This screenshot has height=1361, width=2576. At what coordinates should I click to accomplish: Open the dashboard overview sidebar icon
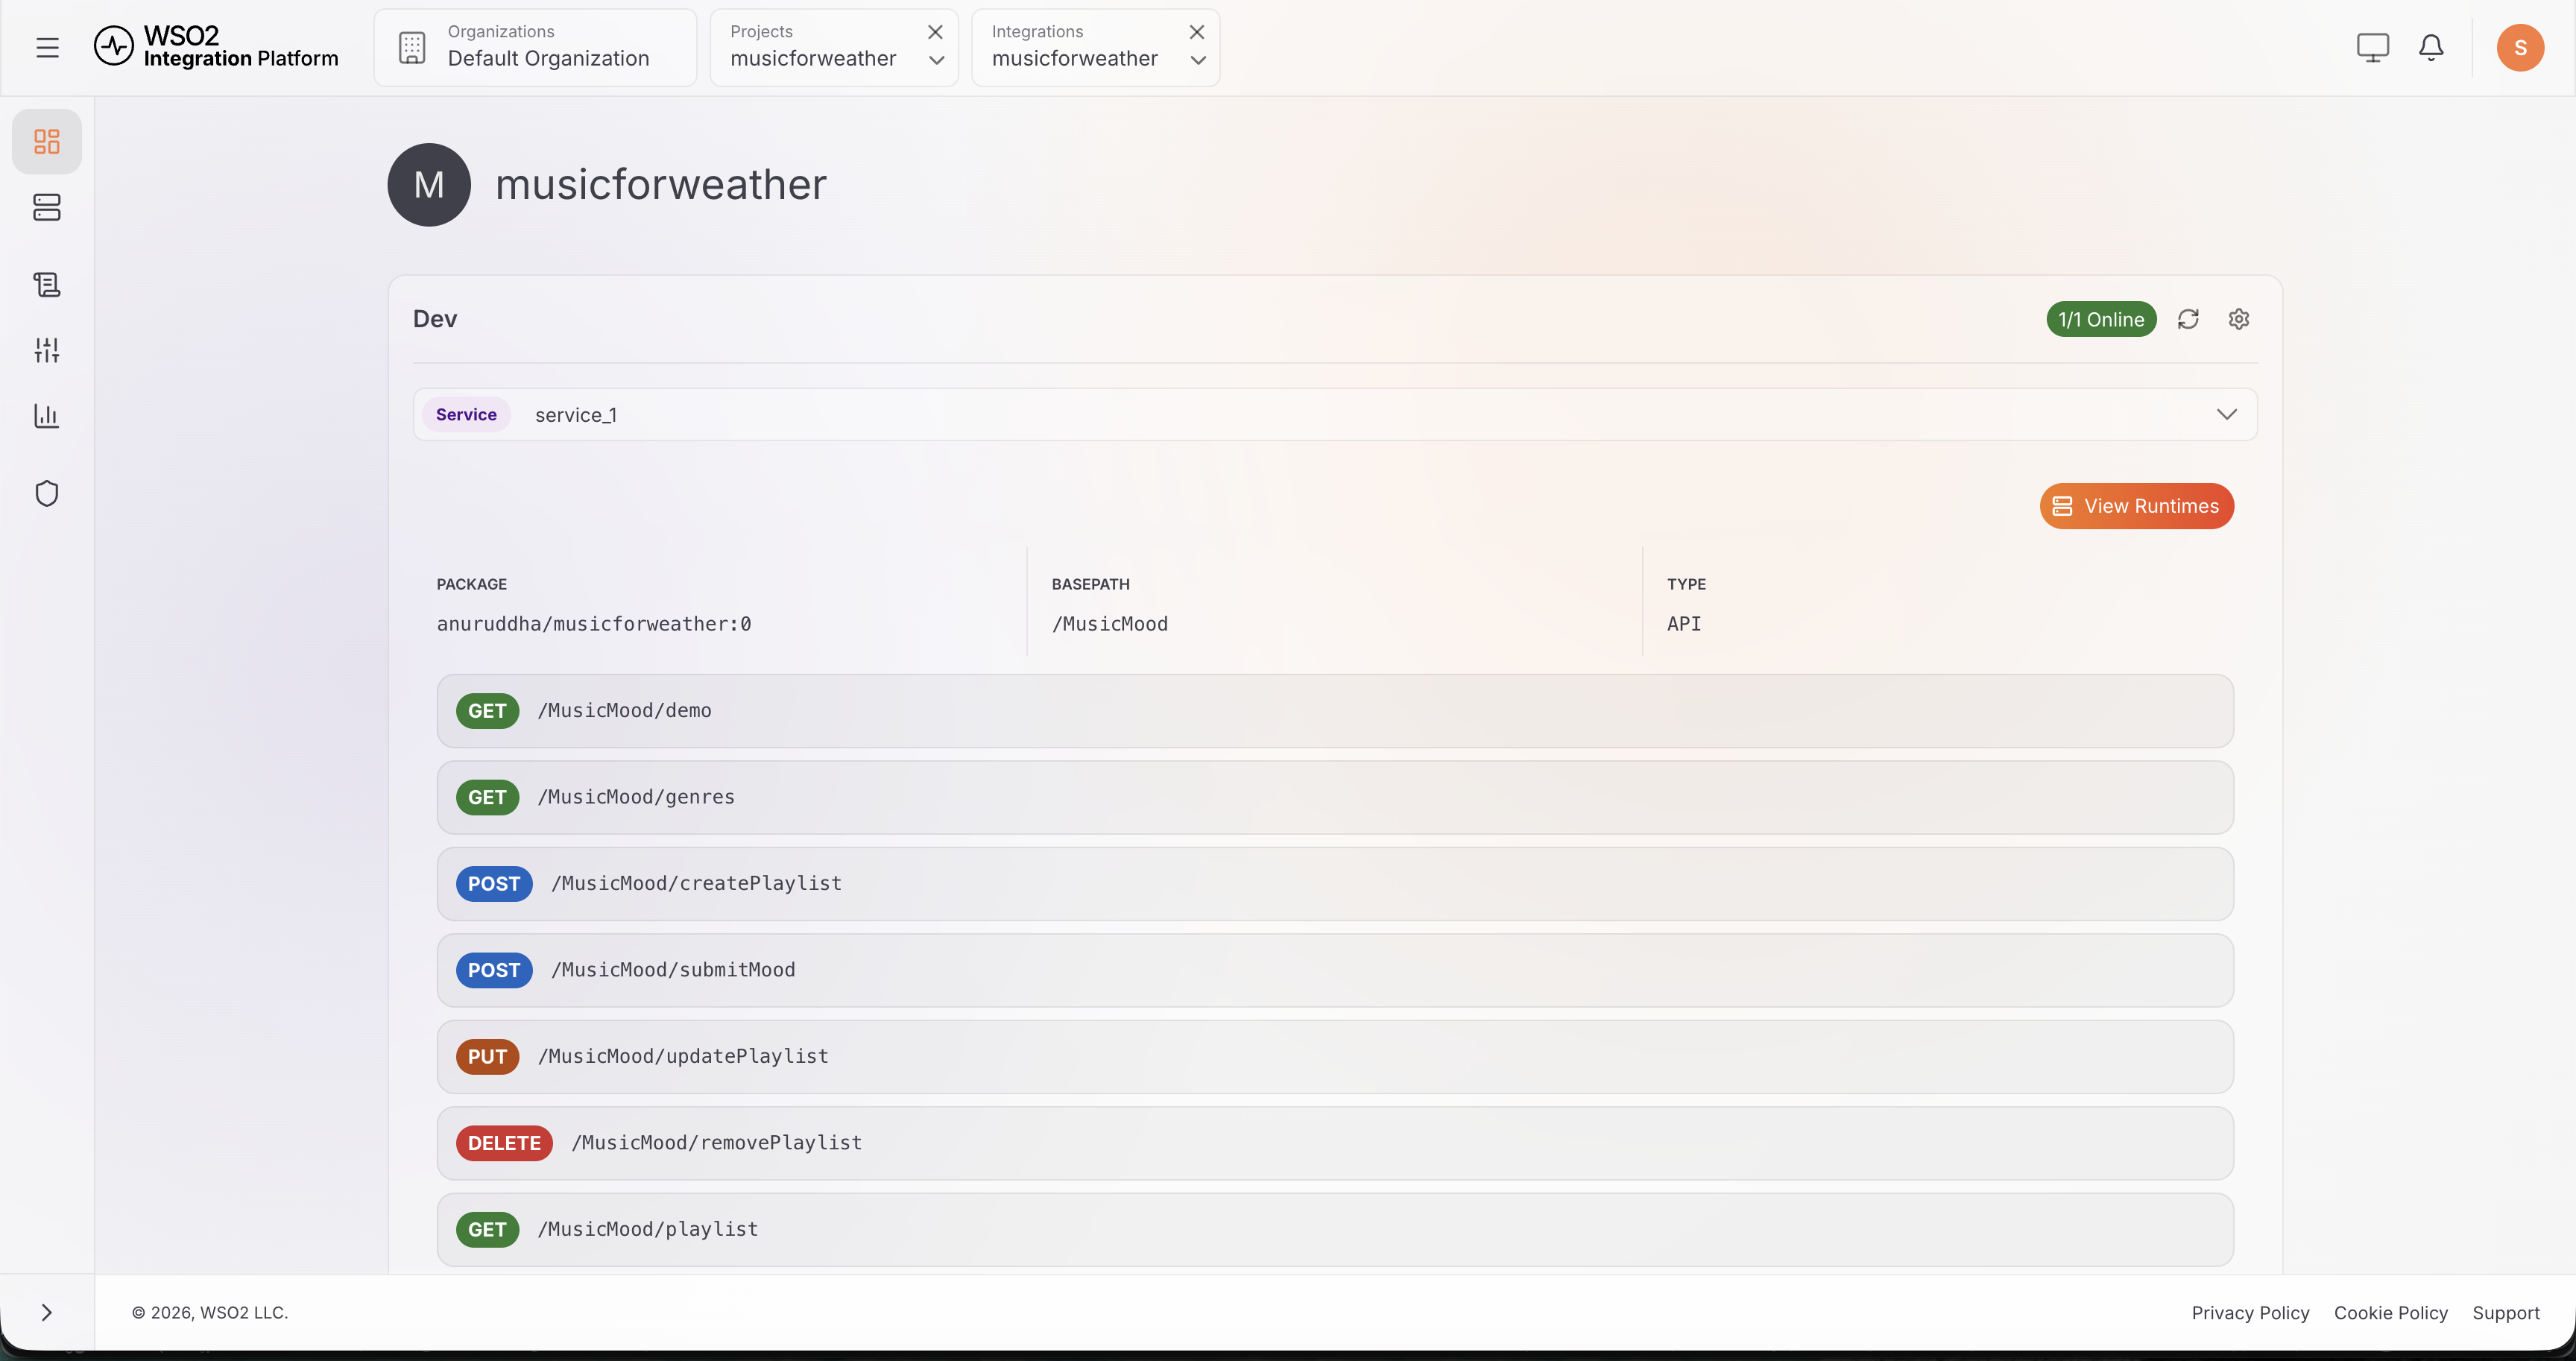click(x=47, y=141)
